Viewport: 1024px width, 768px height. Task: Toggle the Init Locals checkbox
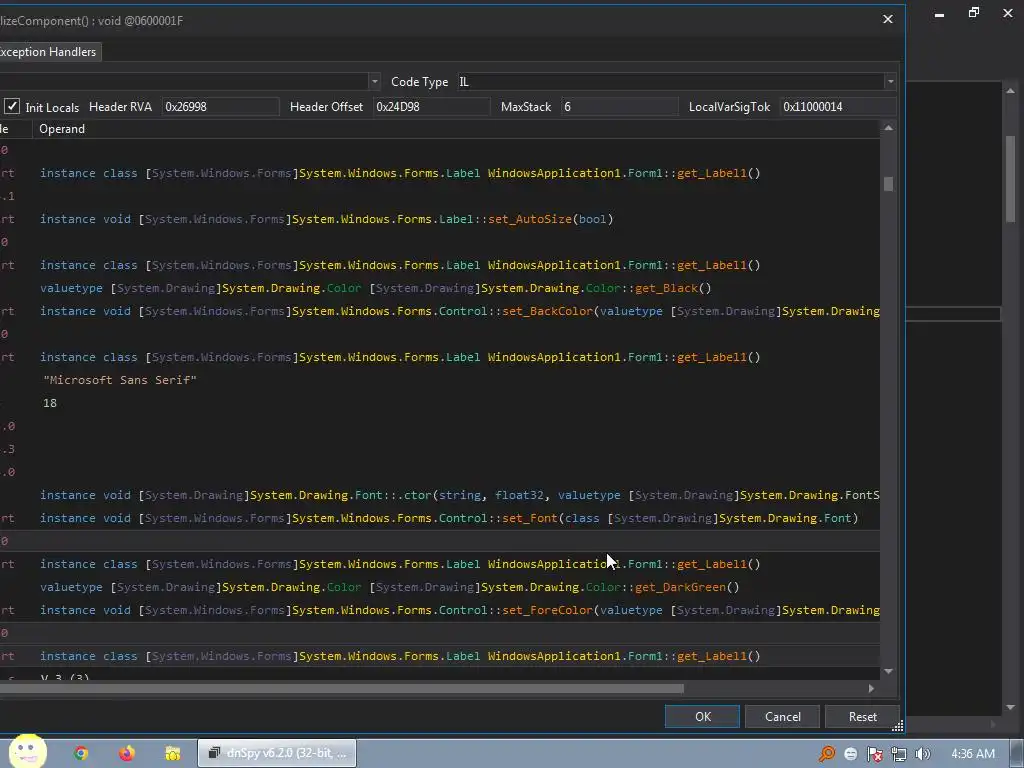[x=12, y=106]
